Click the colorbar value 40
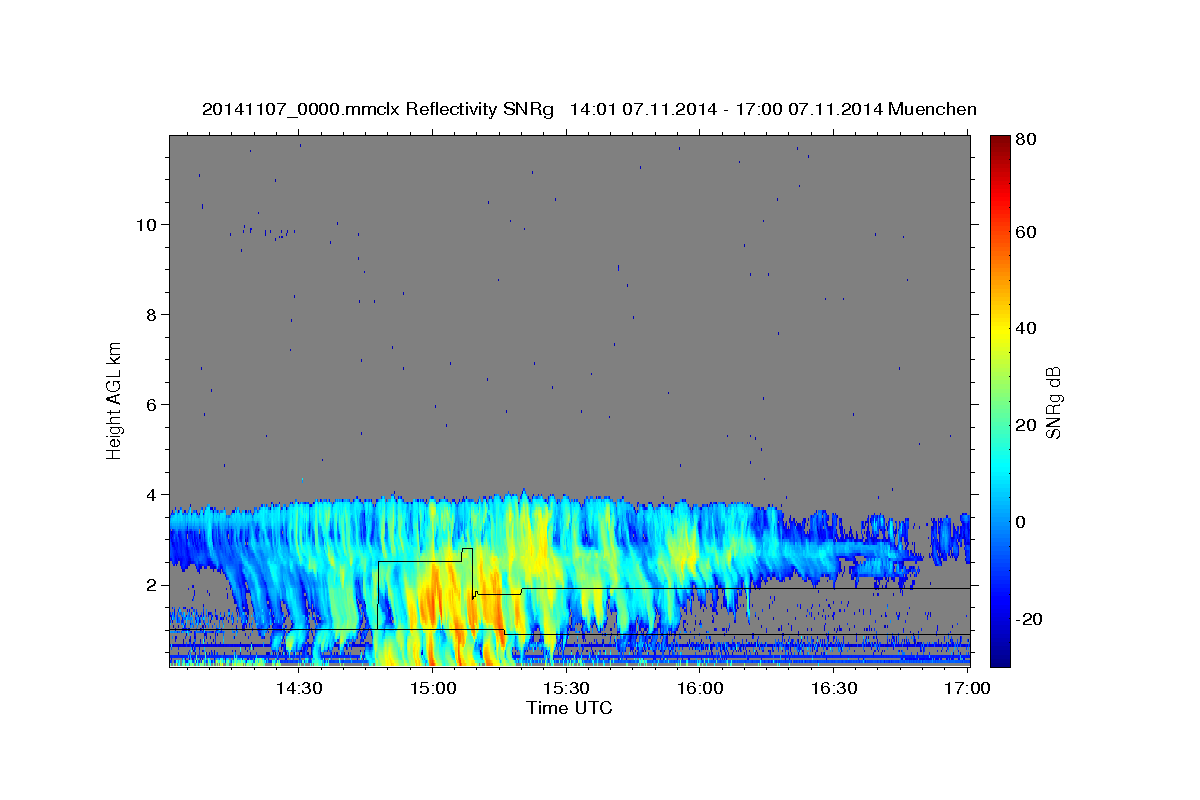Image resolution: width=1200 pixels, height=800 pixels. tap(1028, 328)
